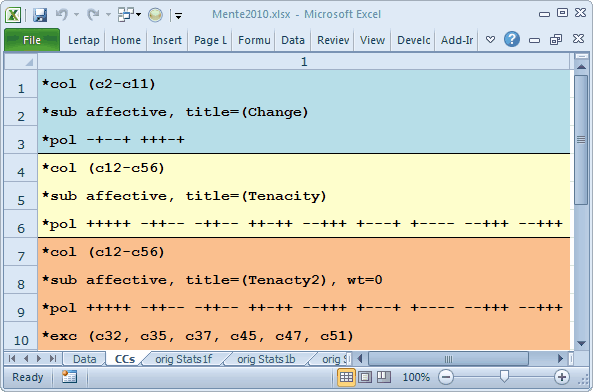Screen dimensions: 593x392
Task: Zoom out with the minus button
Action: [x=446, y=377]
